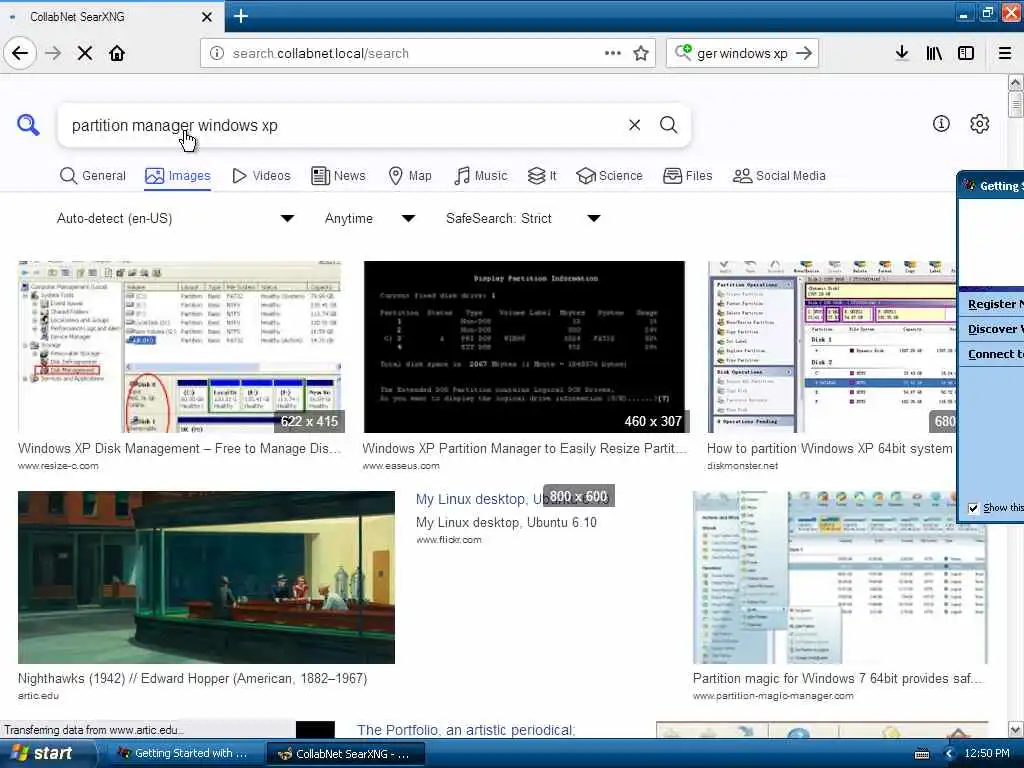Go back to the previous page
Image resolution: width=1024 pixels, height=768 pixels.
coord(20,53)
